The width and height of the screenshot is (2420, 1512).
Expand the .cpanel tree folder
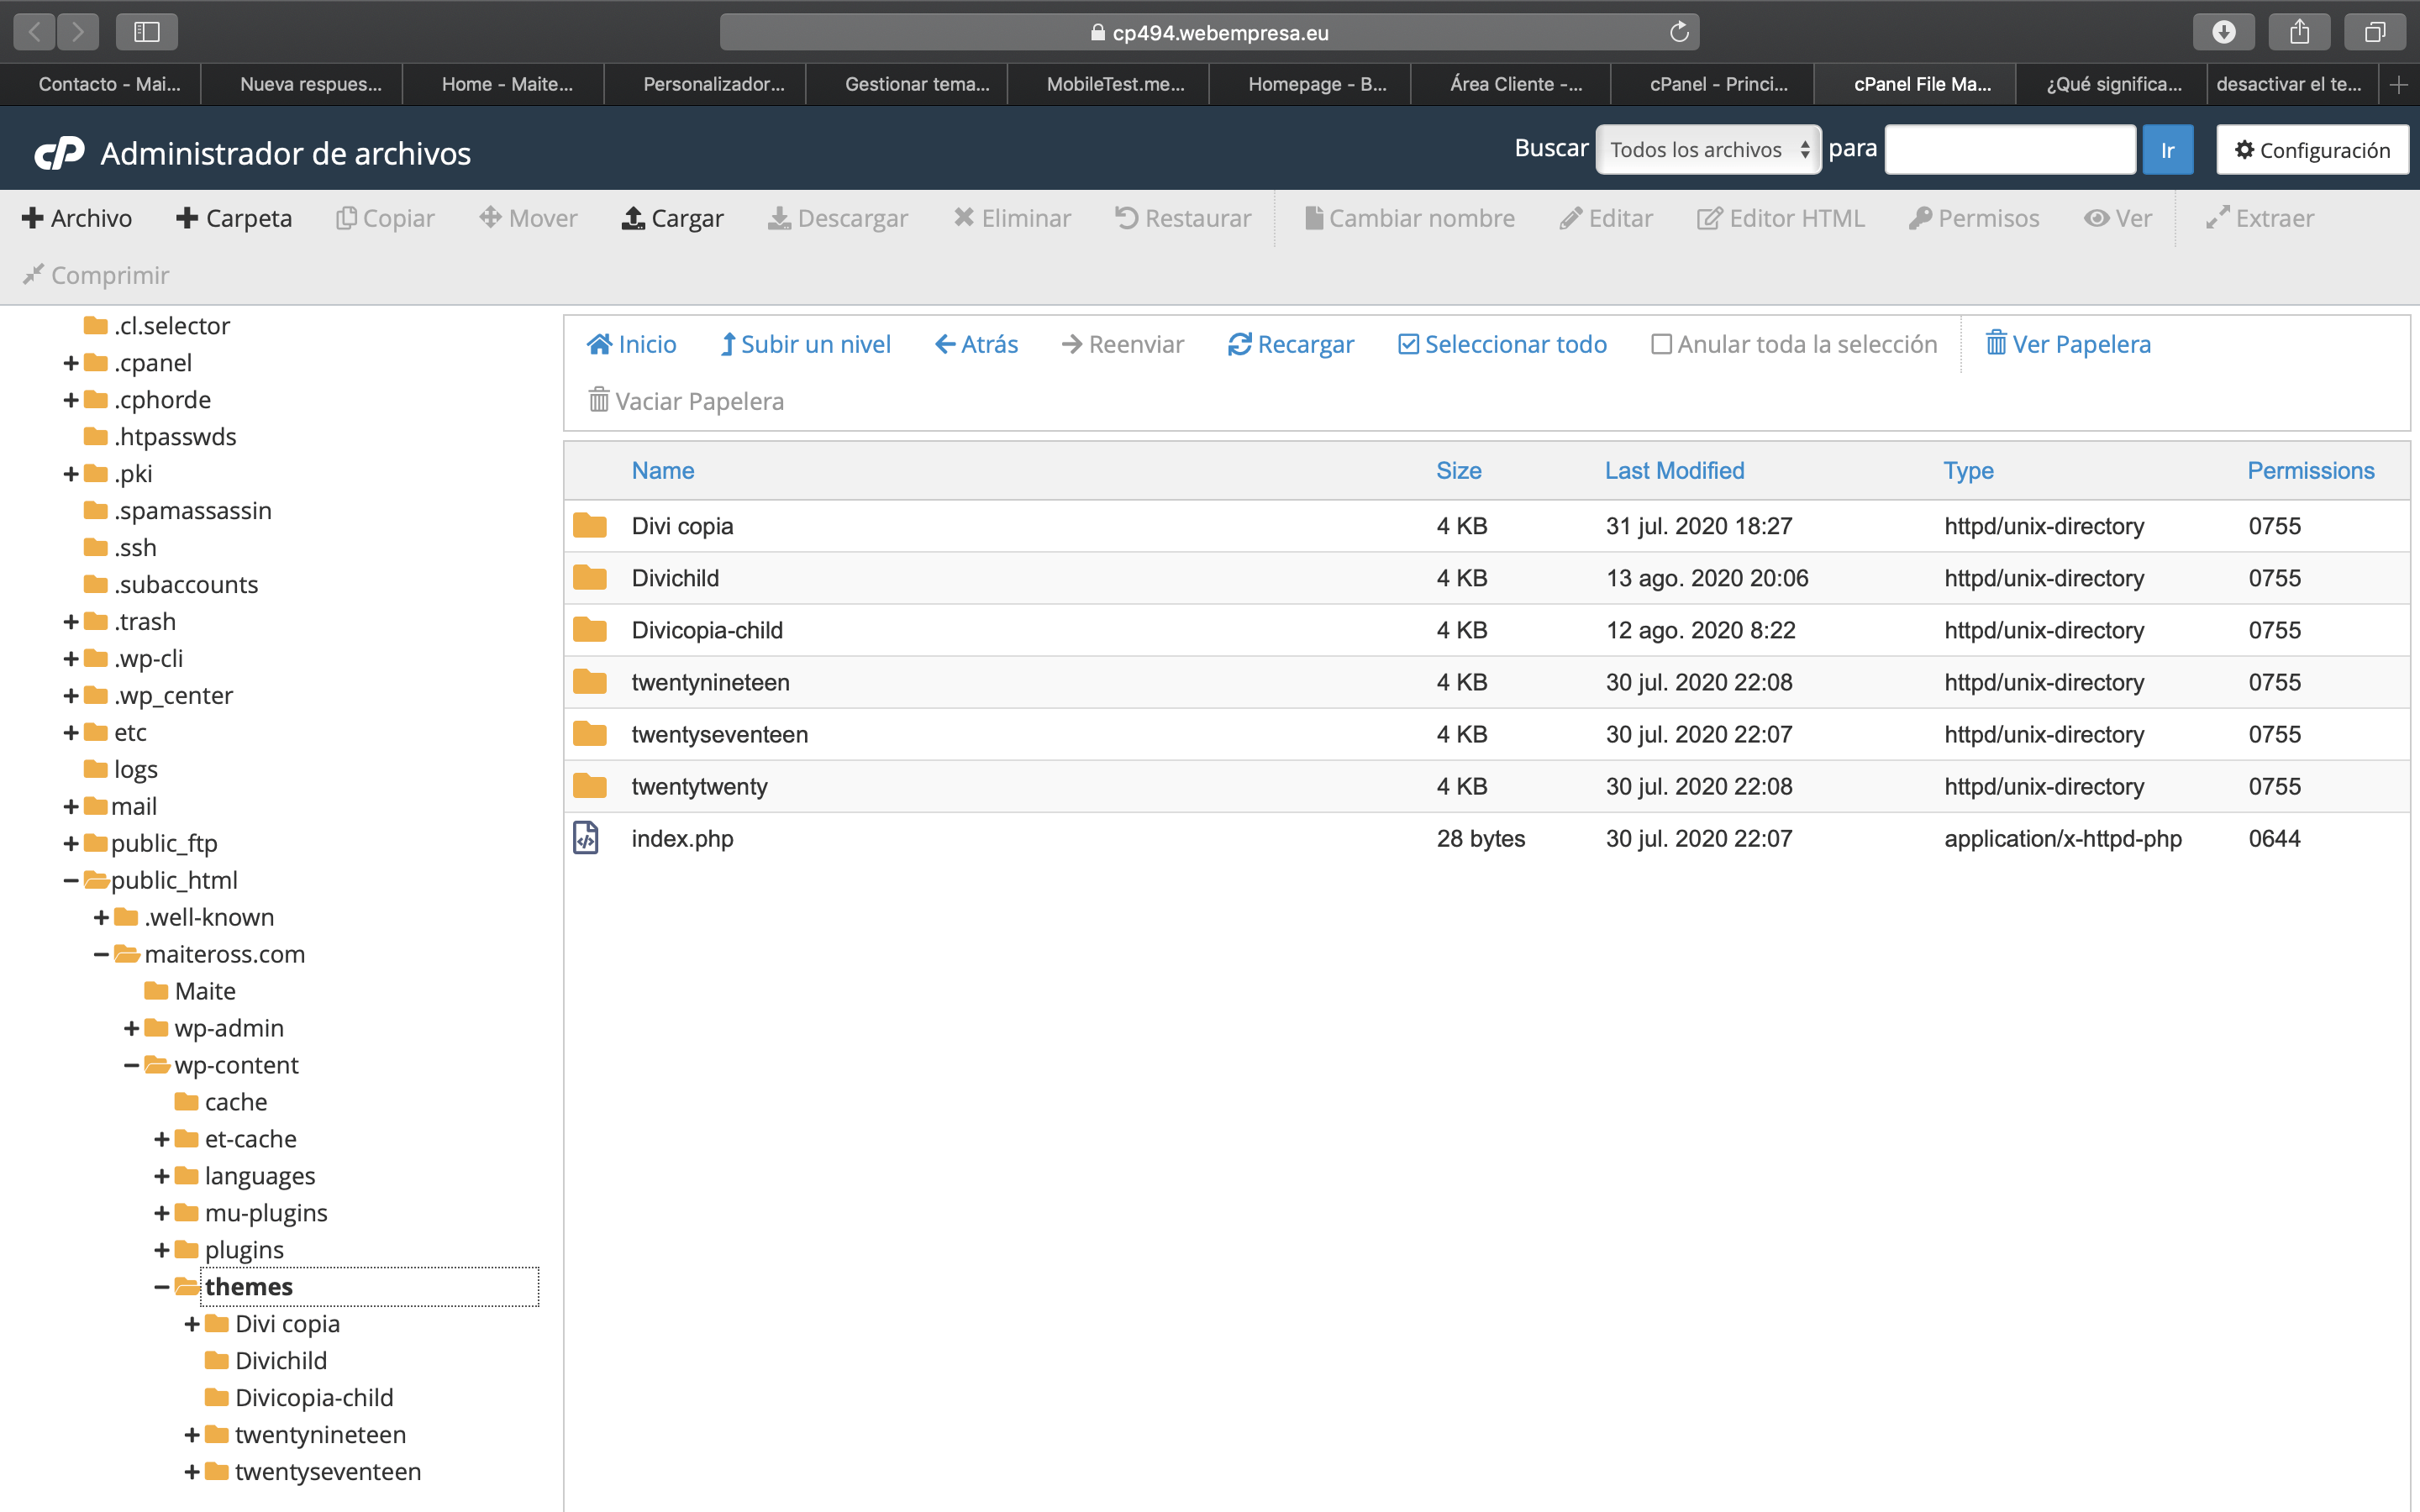(71, 363)
